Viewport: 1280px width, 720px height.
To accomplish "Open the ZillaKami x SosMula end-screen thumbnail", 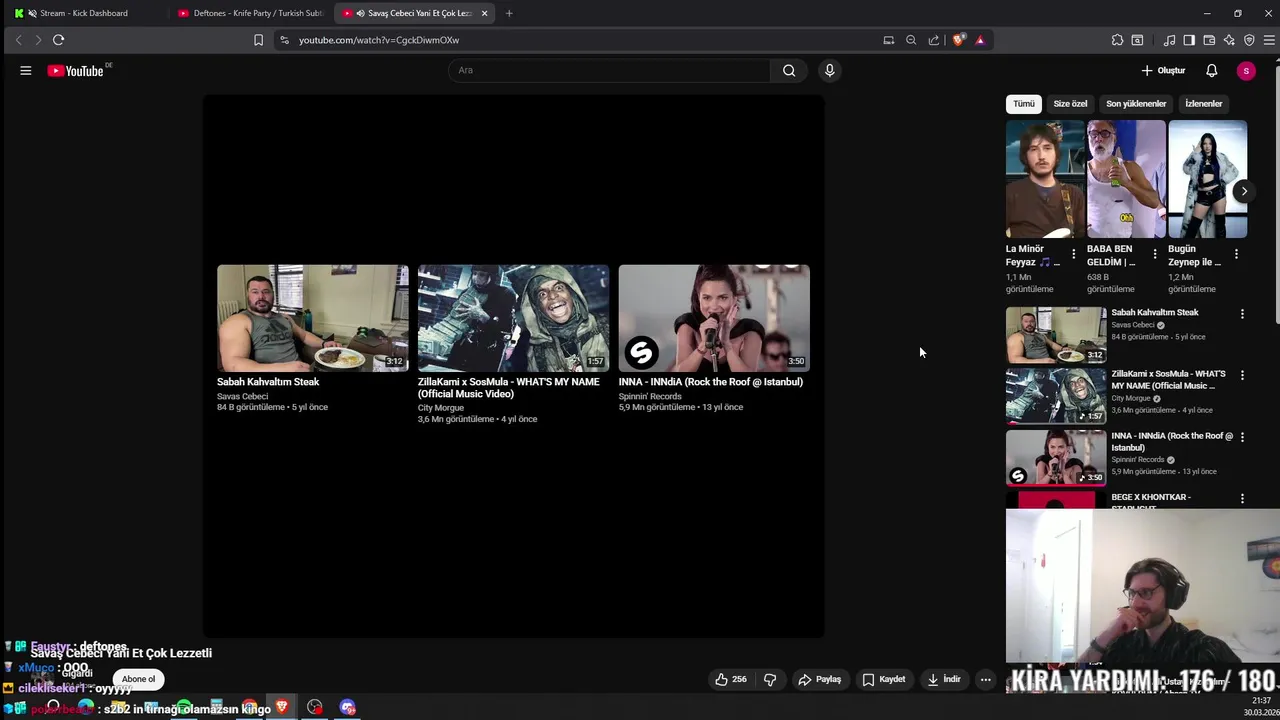I will [x=513, y=318].
